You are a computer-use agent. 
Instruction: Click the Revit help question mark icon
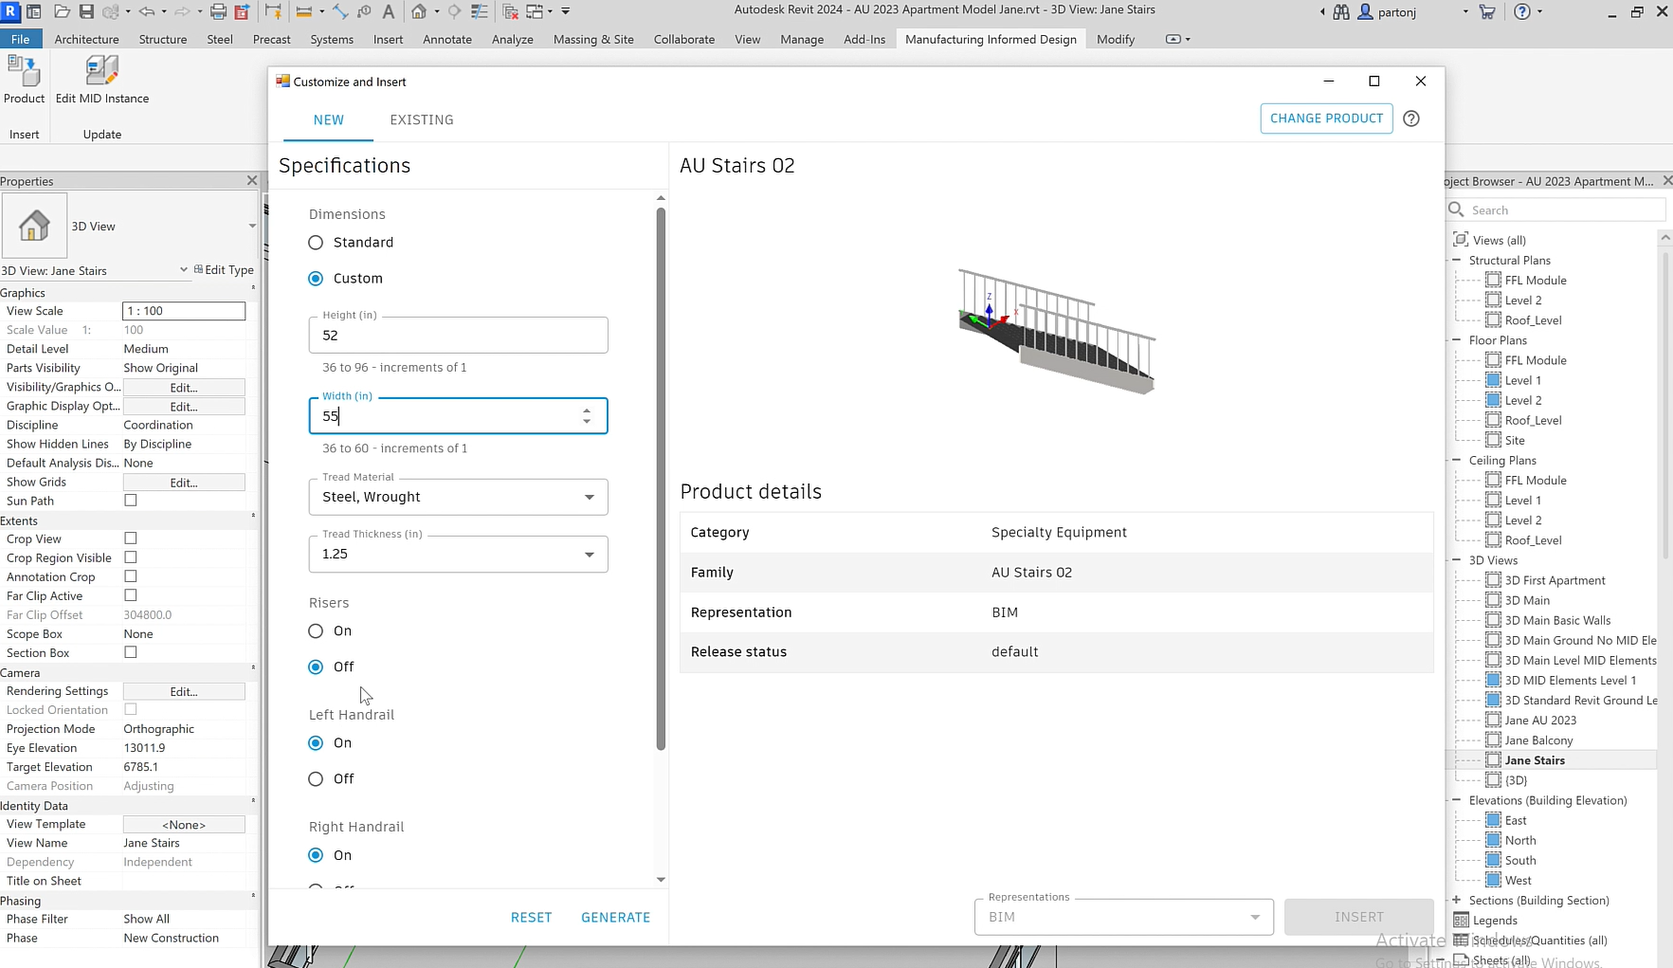point(1522,12)
